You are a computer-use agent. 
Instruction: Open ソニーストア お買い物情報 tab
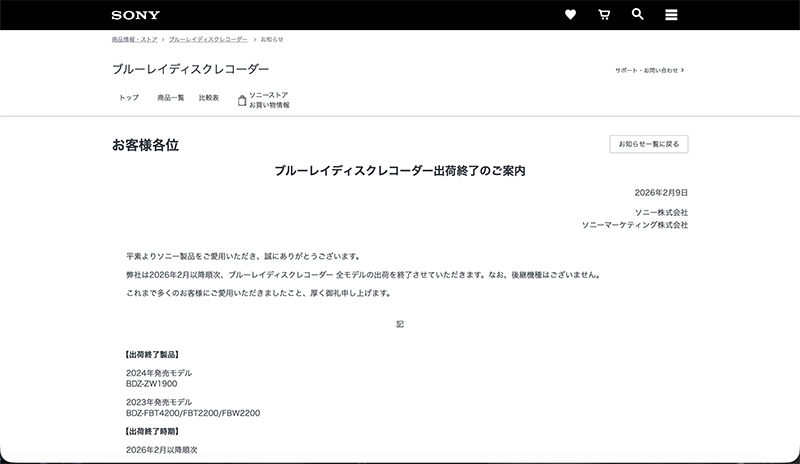click(269, 99)
